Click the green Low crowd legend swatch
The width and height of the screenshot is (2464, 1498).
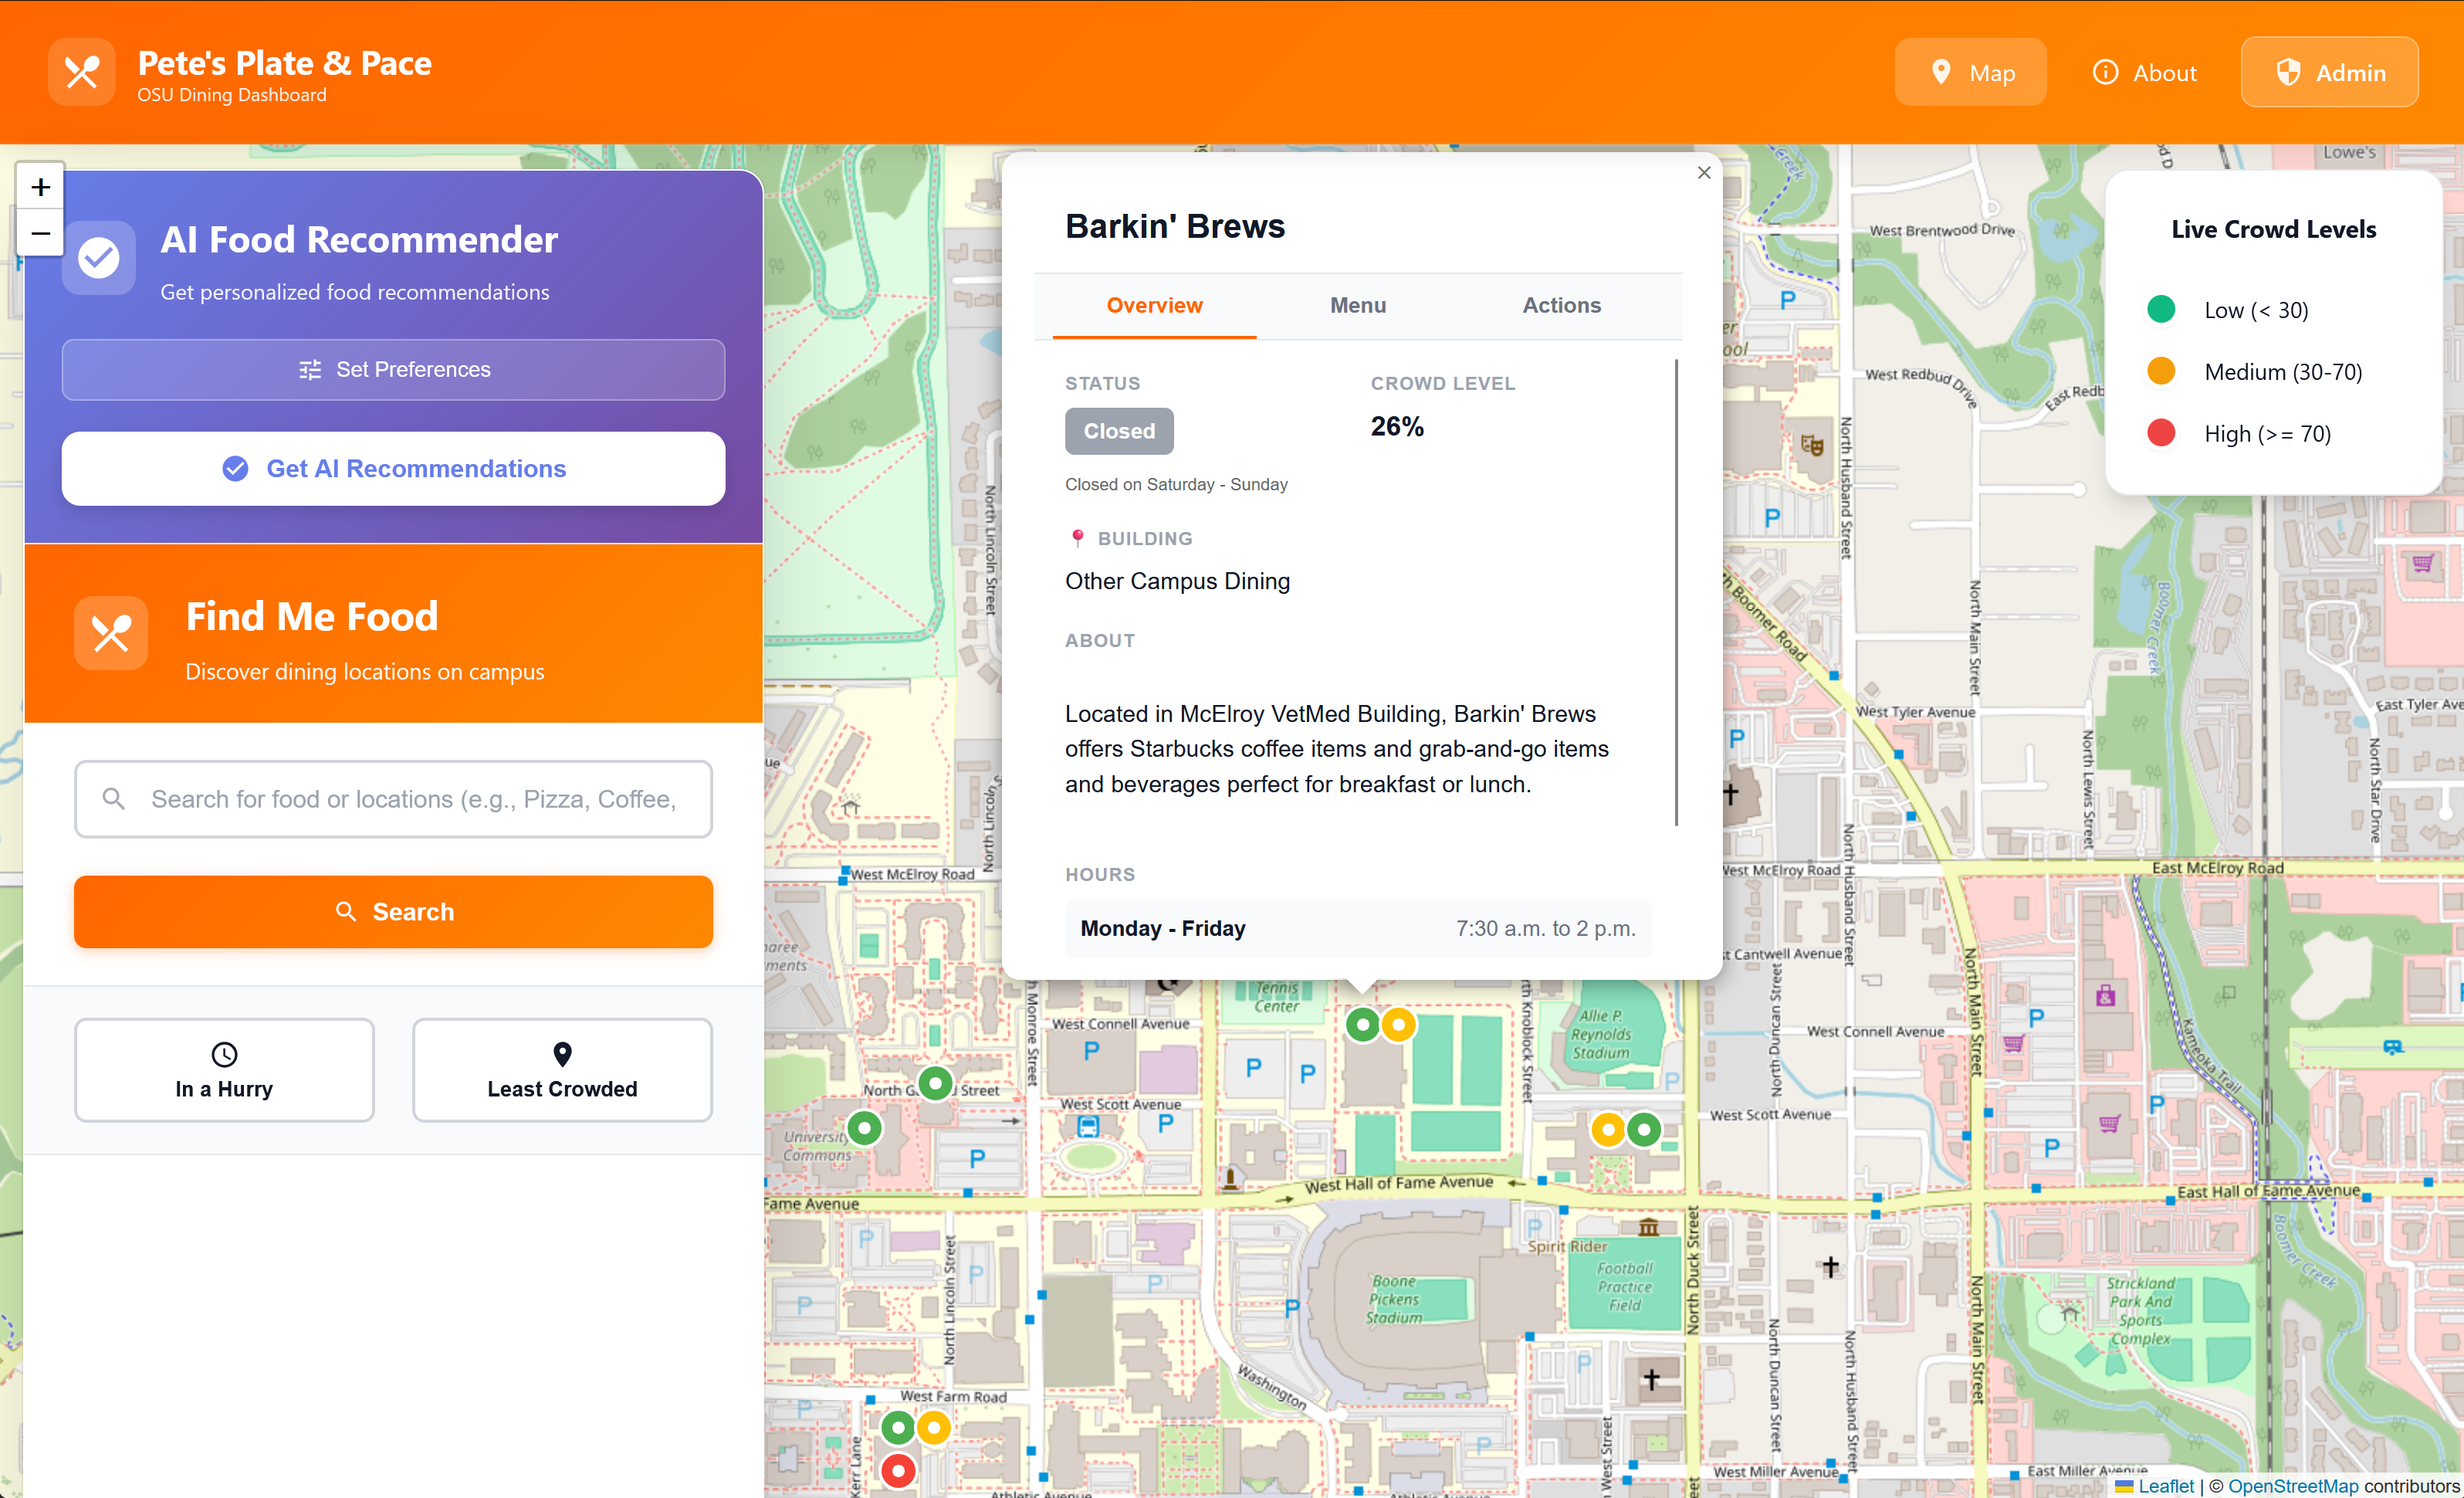[2160, 310]
